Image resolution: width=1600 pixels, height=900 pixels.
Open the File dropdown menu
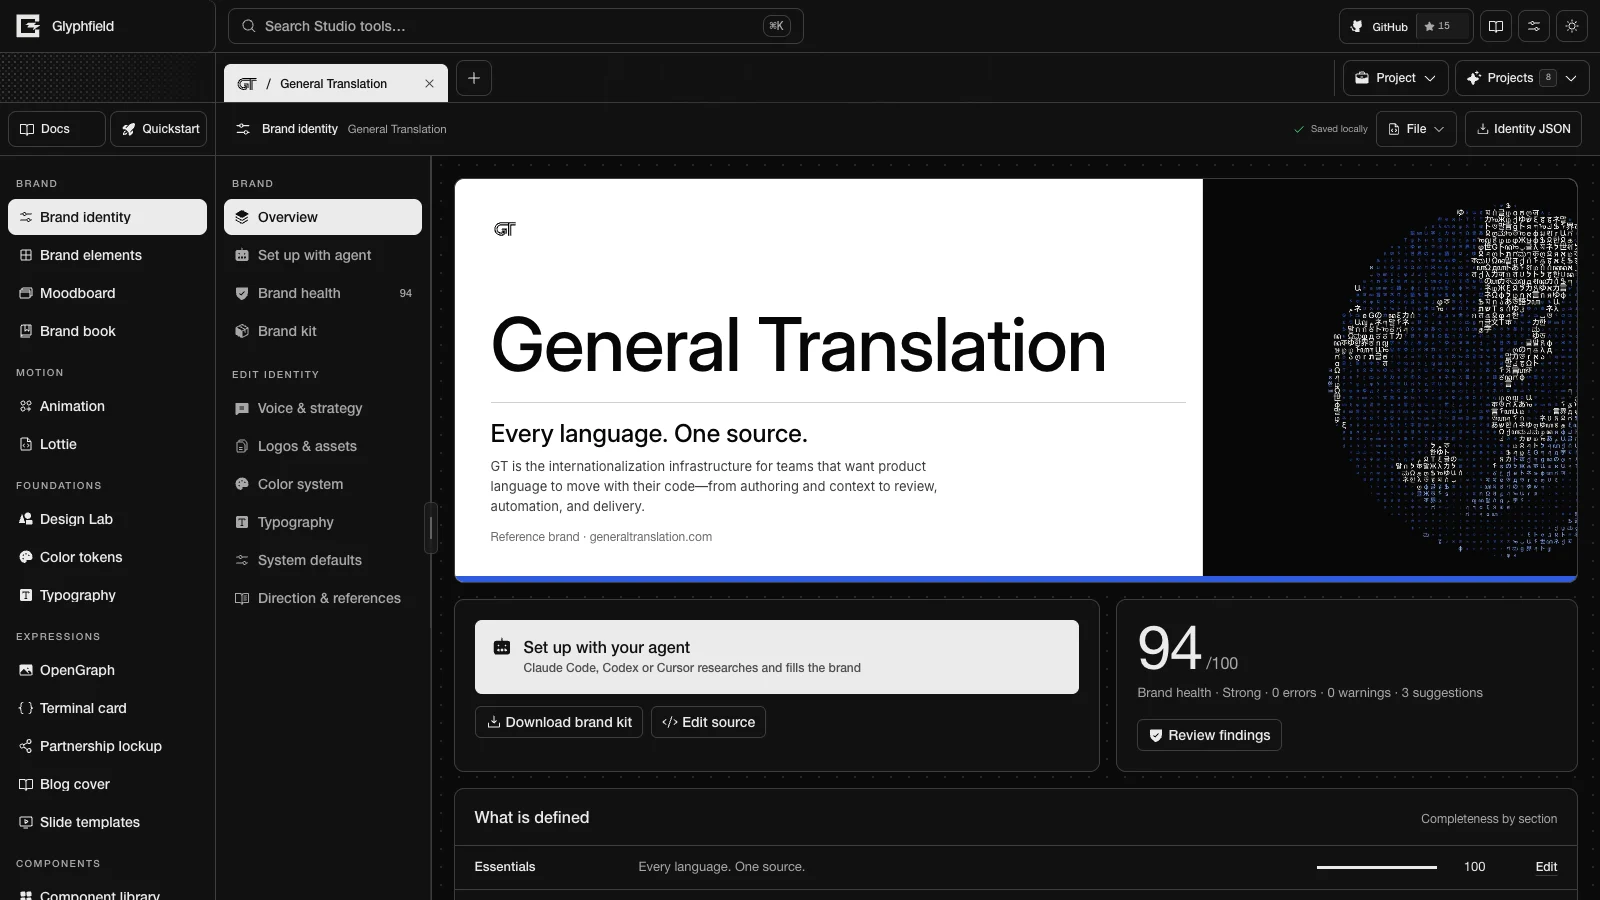(x=1416, y=129)
